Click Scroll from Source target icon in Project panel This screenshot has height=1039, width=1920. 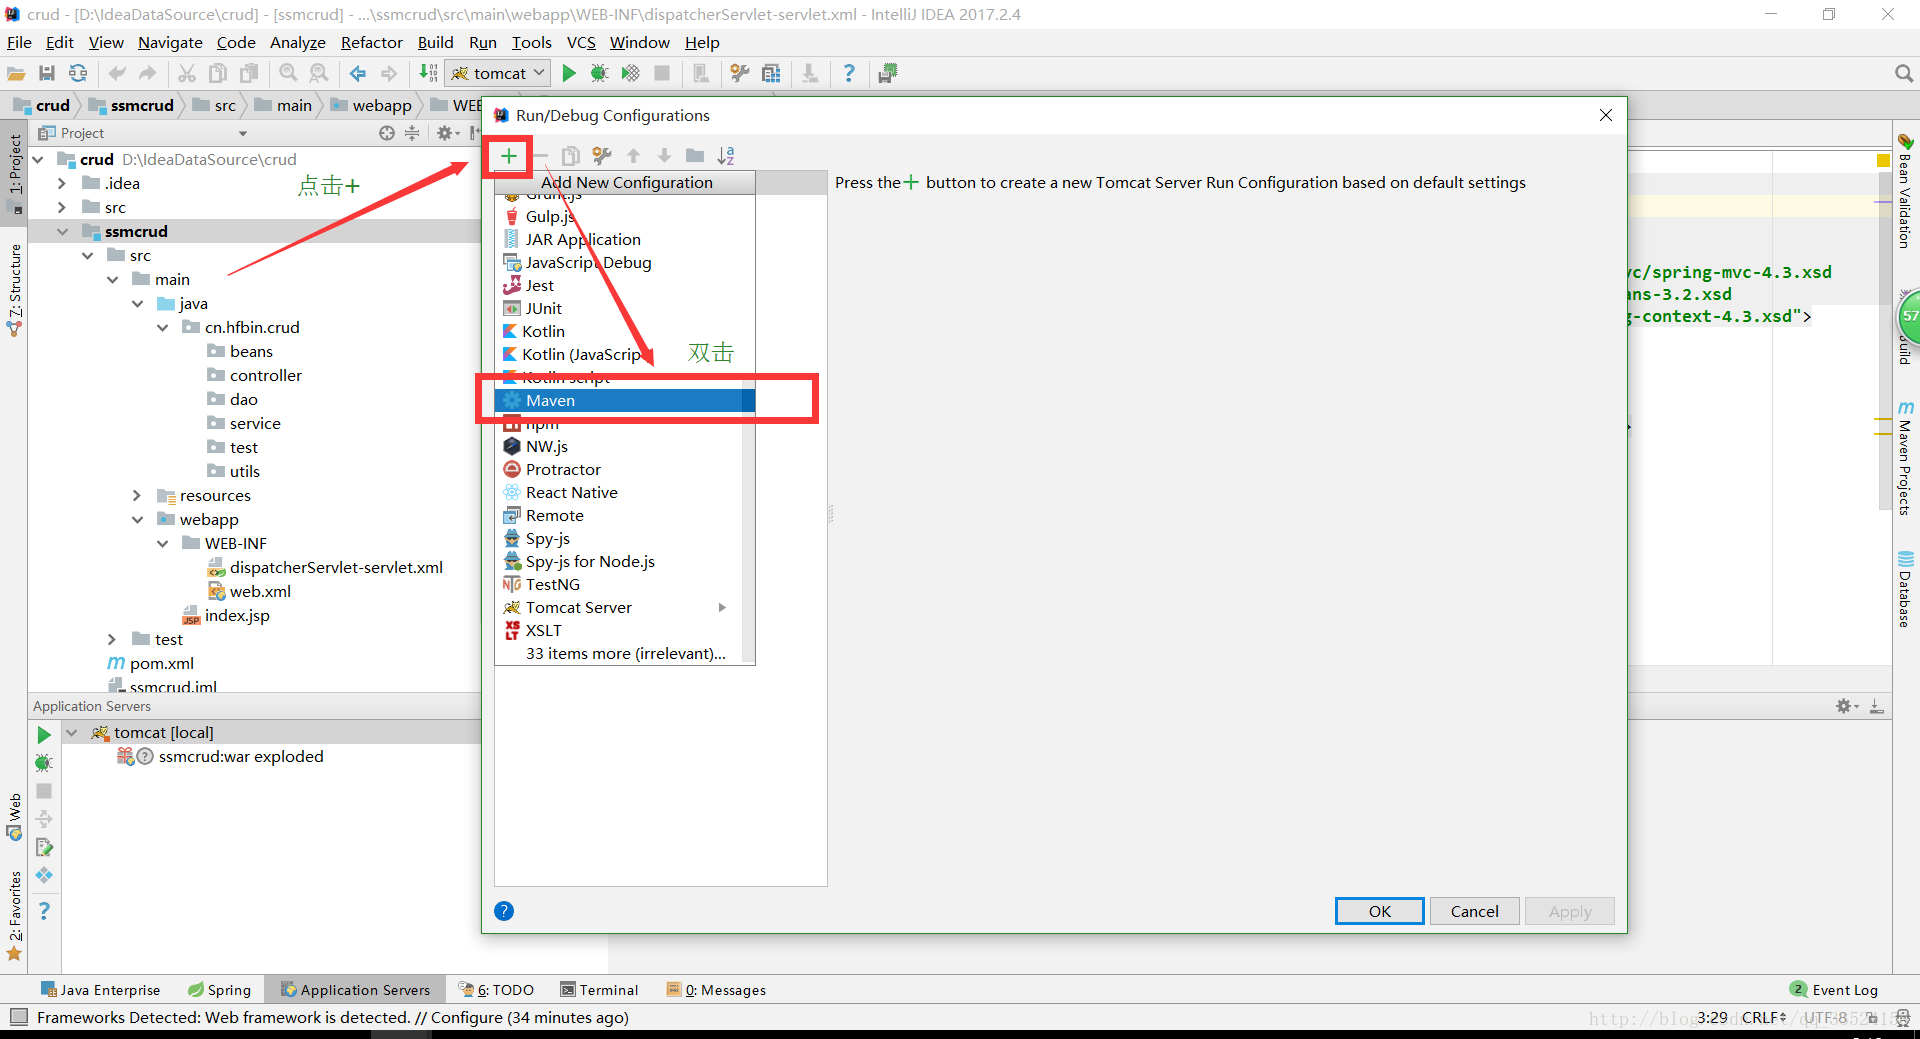tap(387, 133)
